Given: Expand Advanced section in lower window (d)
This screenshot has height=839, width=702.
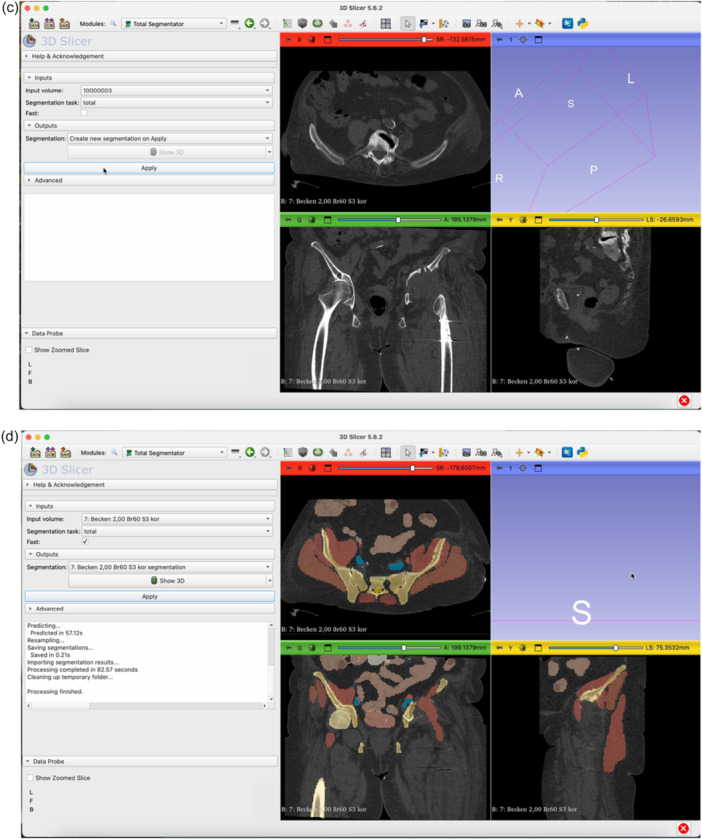Looking at the screenshot, I should coord(150,609).
